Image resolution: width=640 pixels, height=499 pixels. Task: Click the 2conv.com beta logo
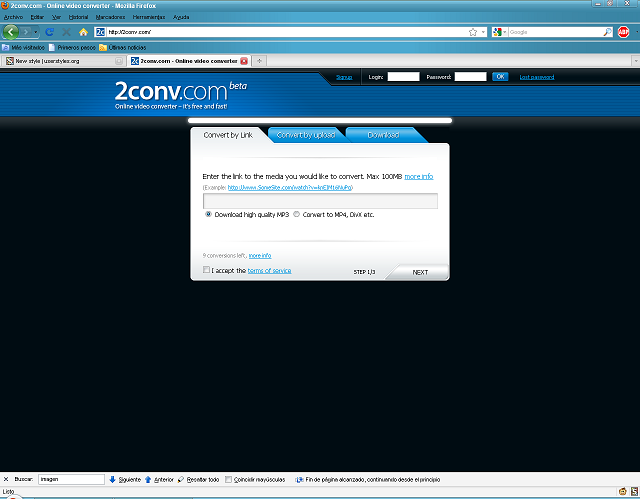180,95
